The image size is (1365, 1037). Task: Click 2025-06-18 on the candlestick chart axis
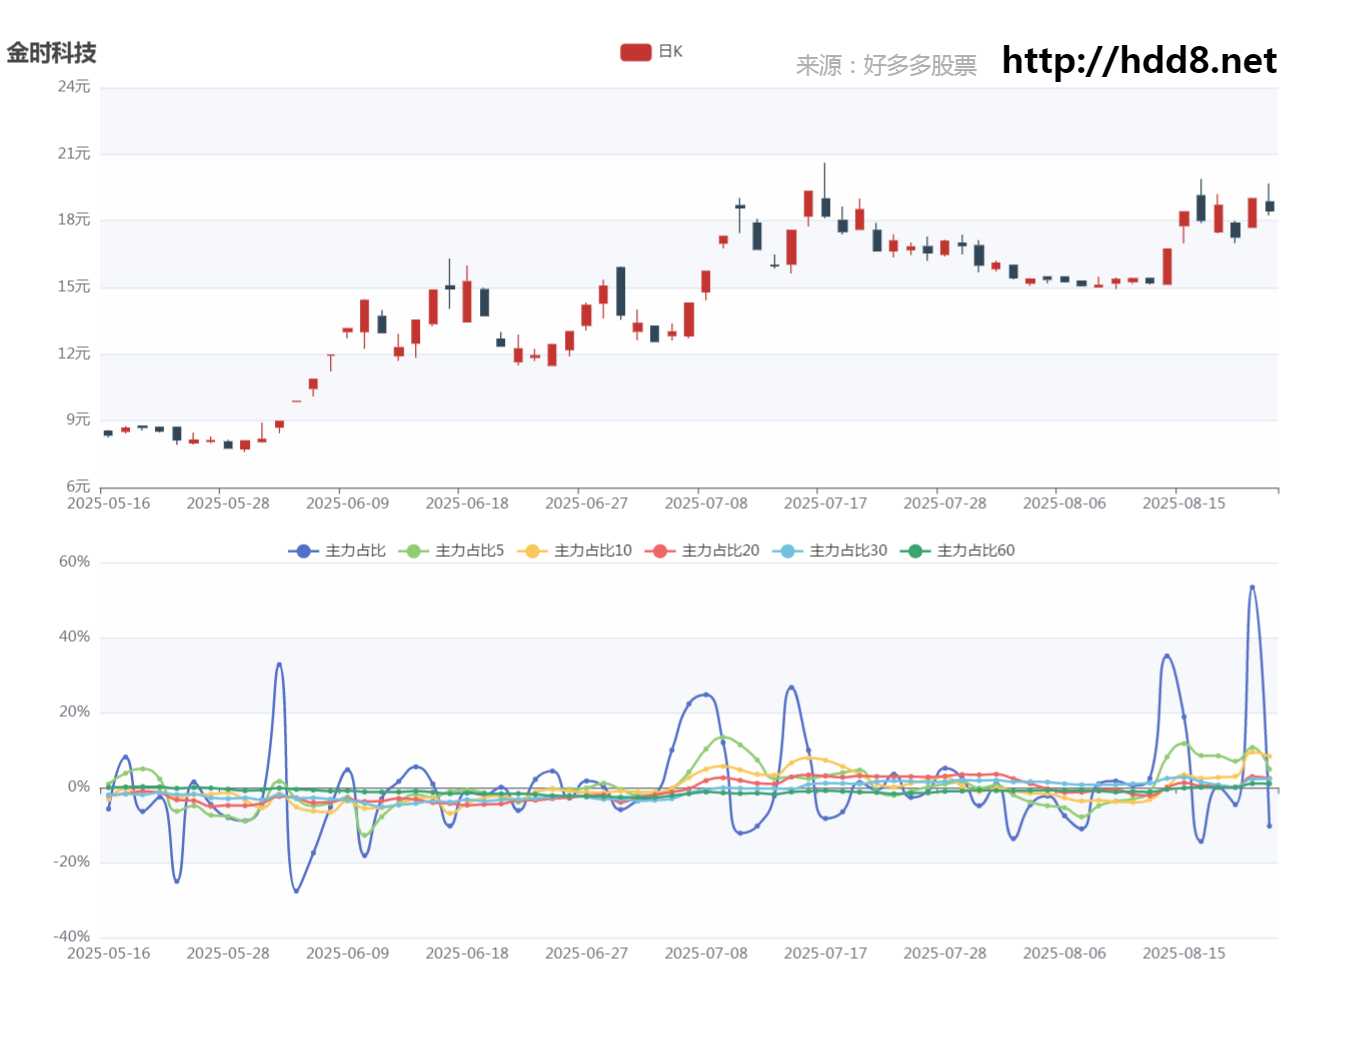(467, 504)
